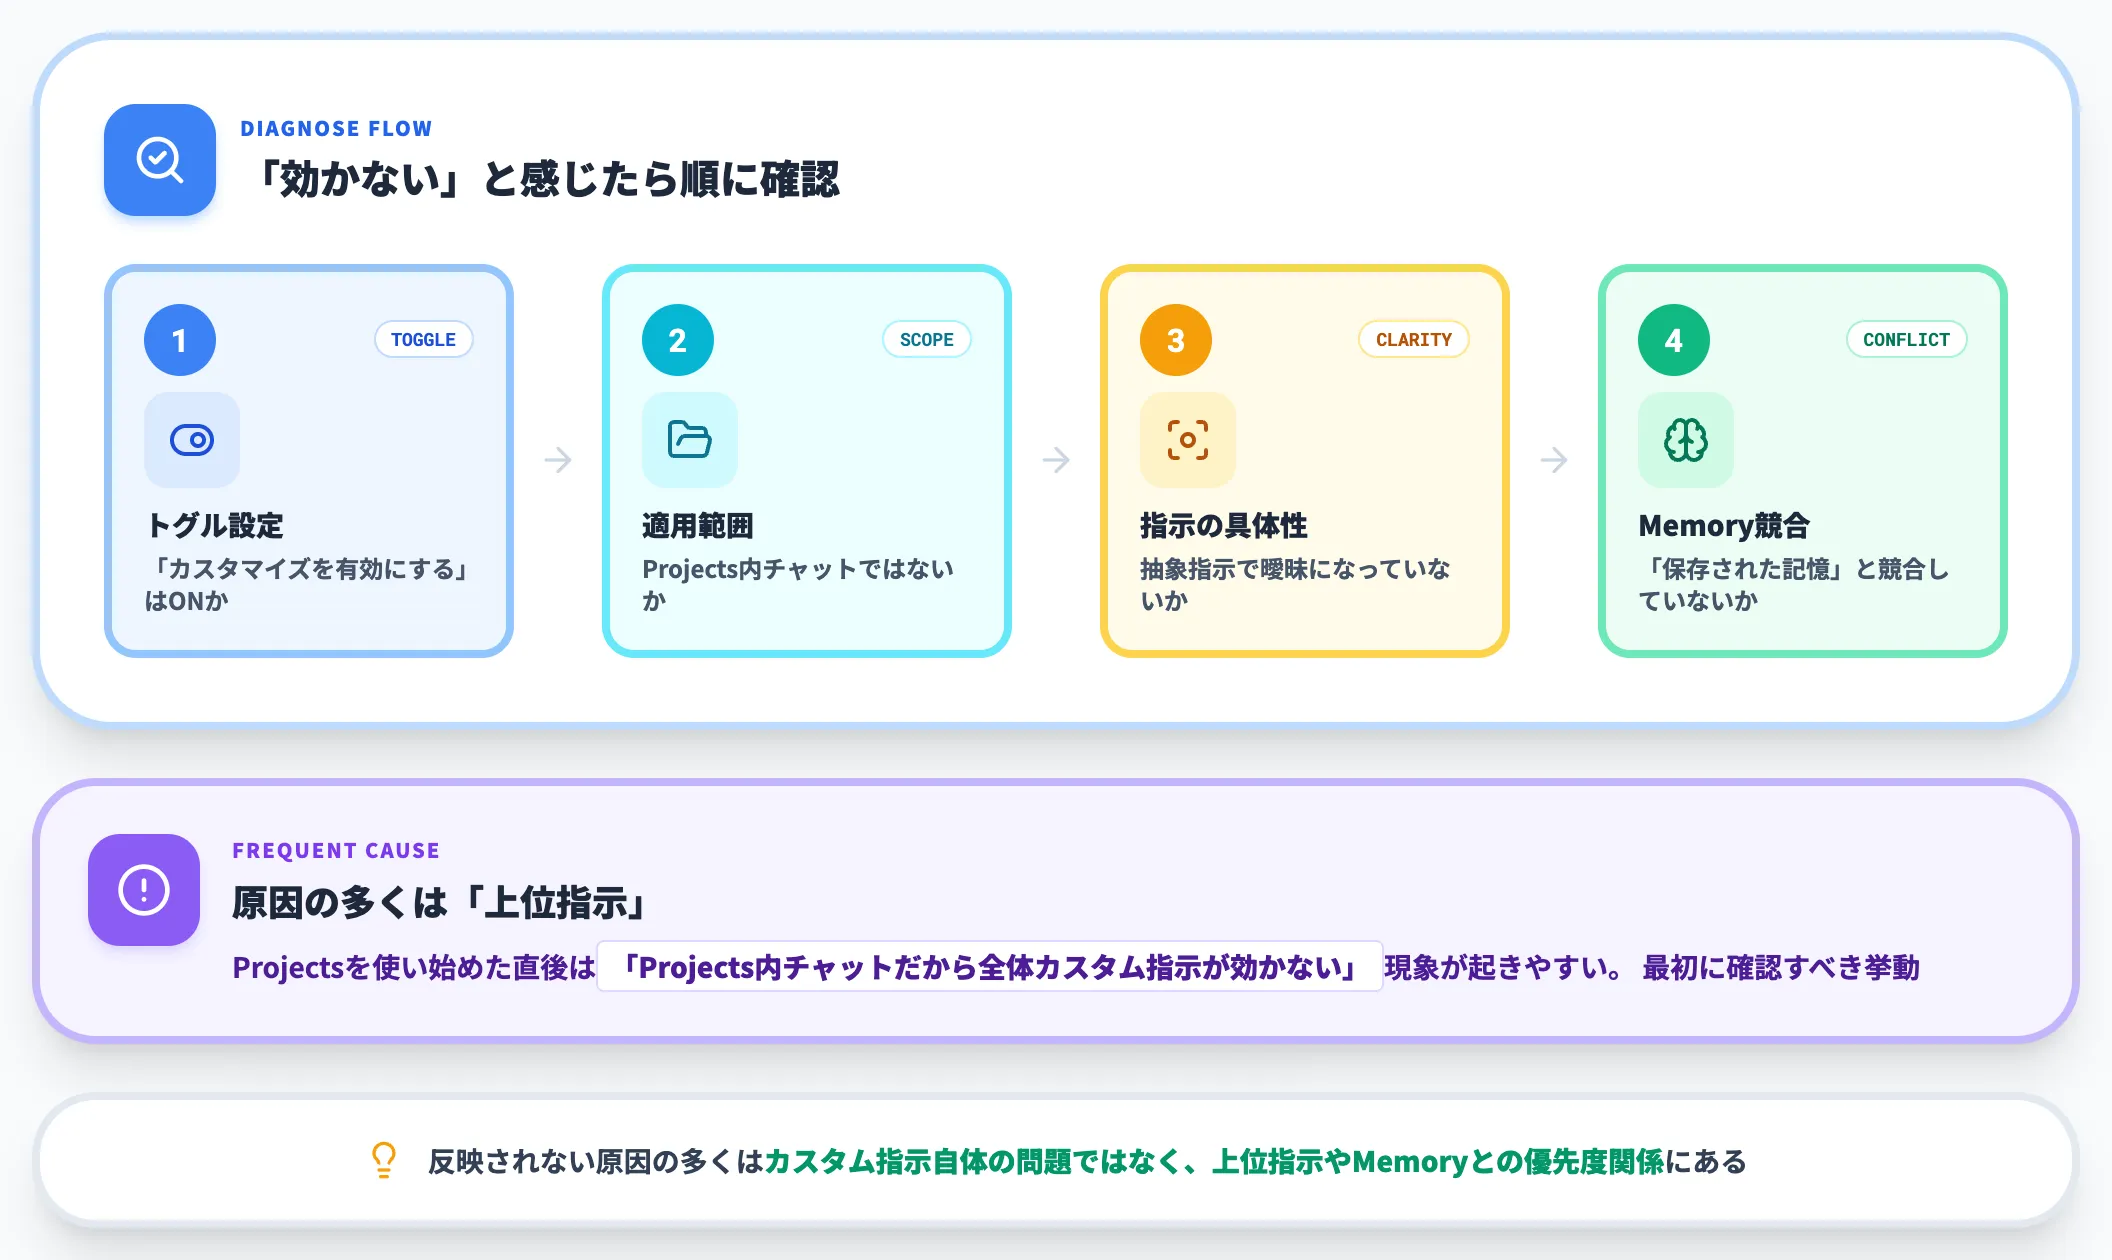Click the focus target icon in step 3

coord(1188,440)
